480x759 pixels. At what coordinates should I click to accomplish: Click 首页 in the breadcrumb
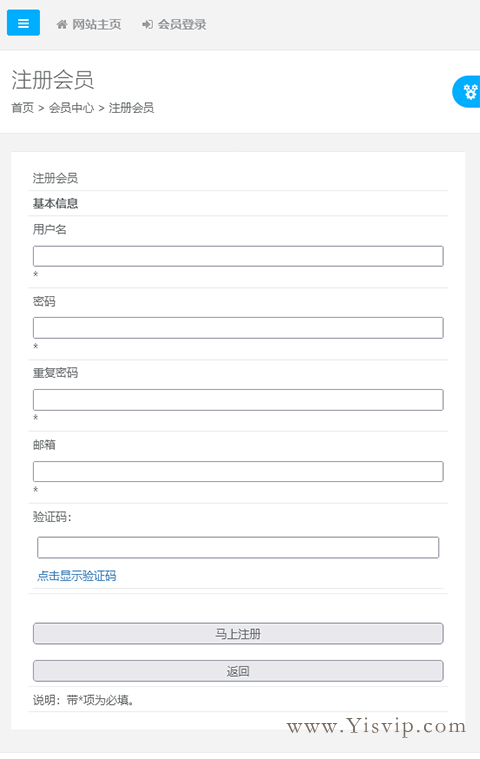pyautogui.click(x=23, y=107)
